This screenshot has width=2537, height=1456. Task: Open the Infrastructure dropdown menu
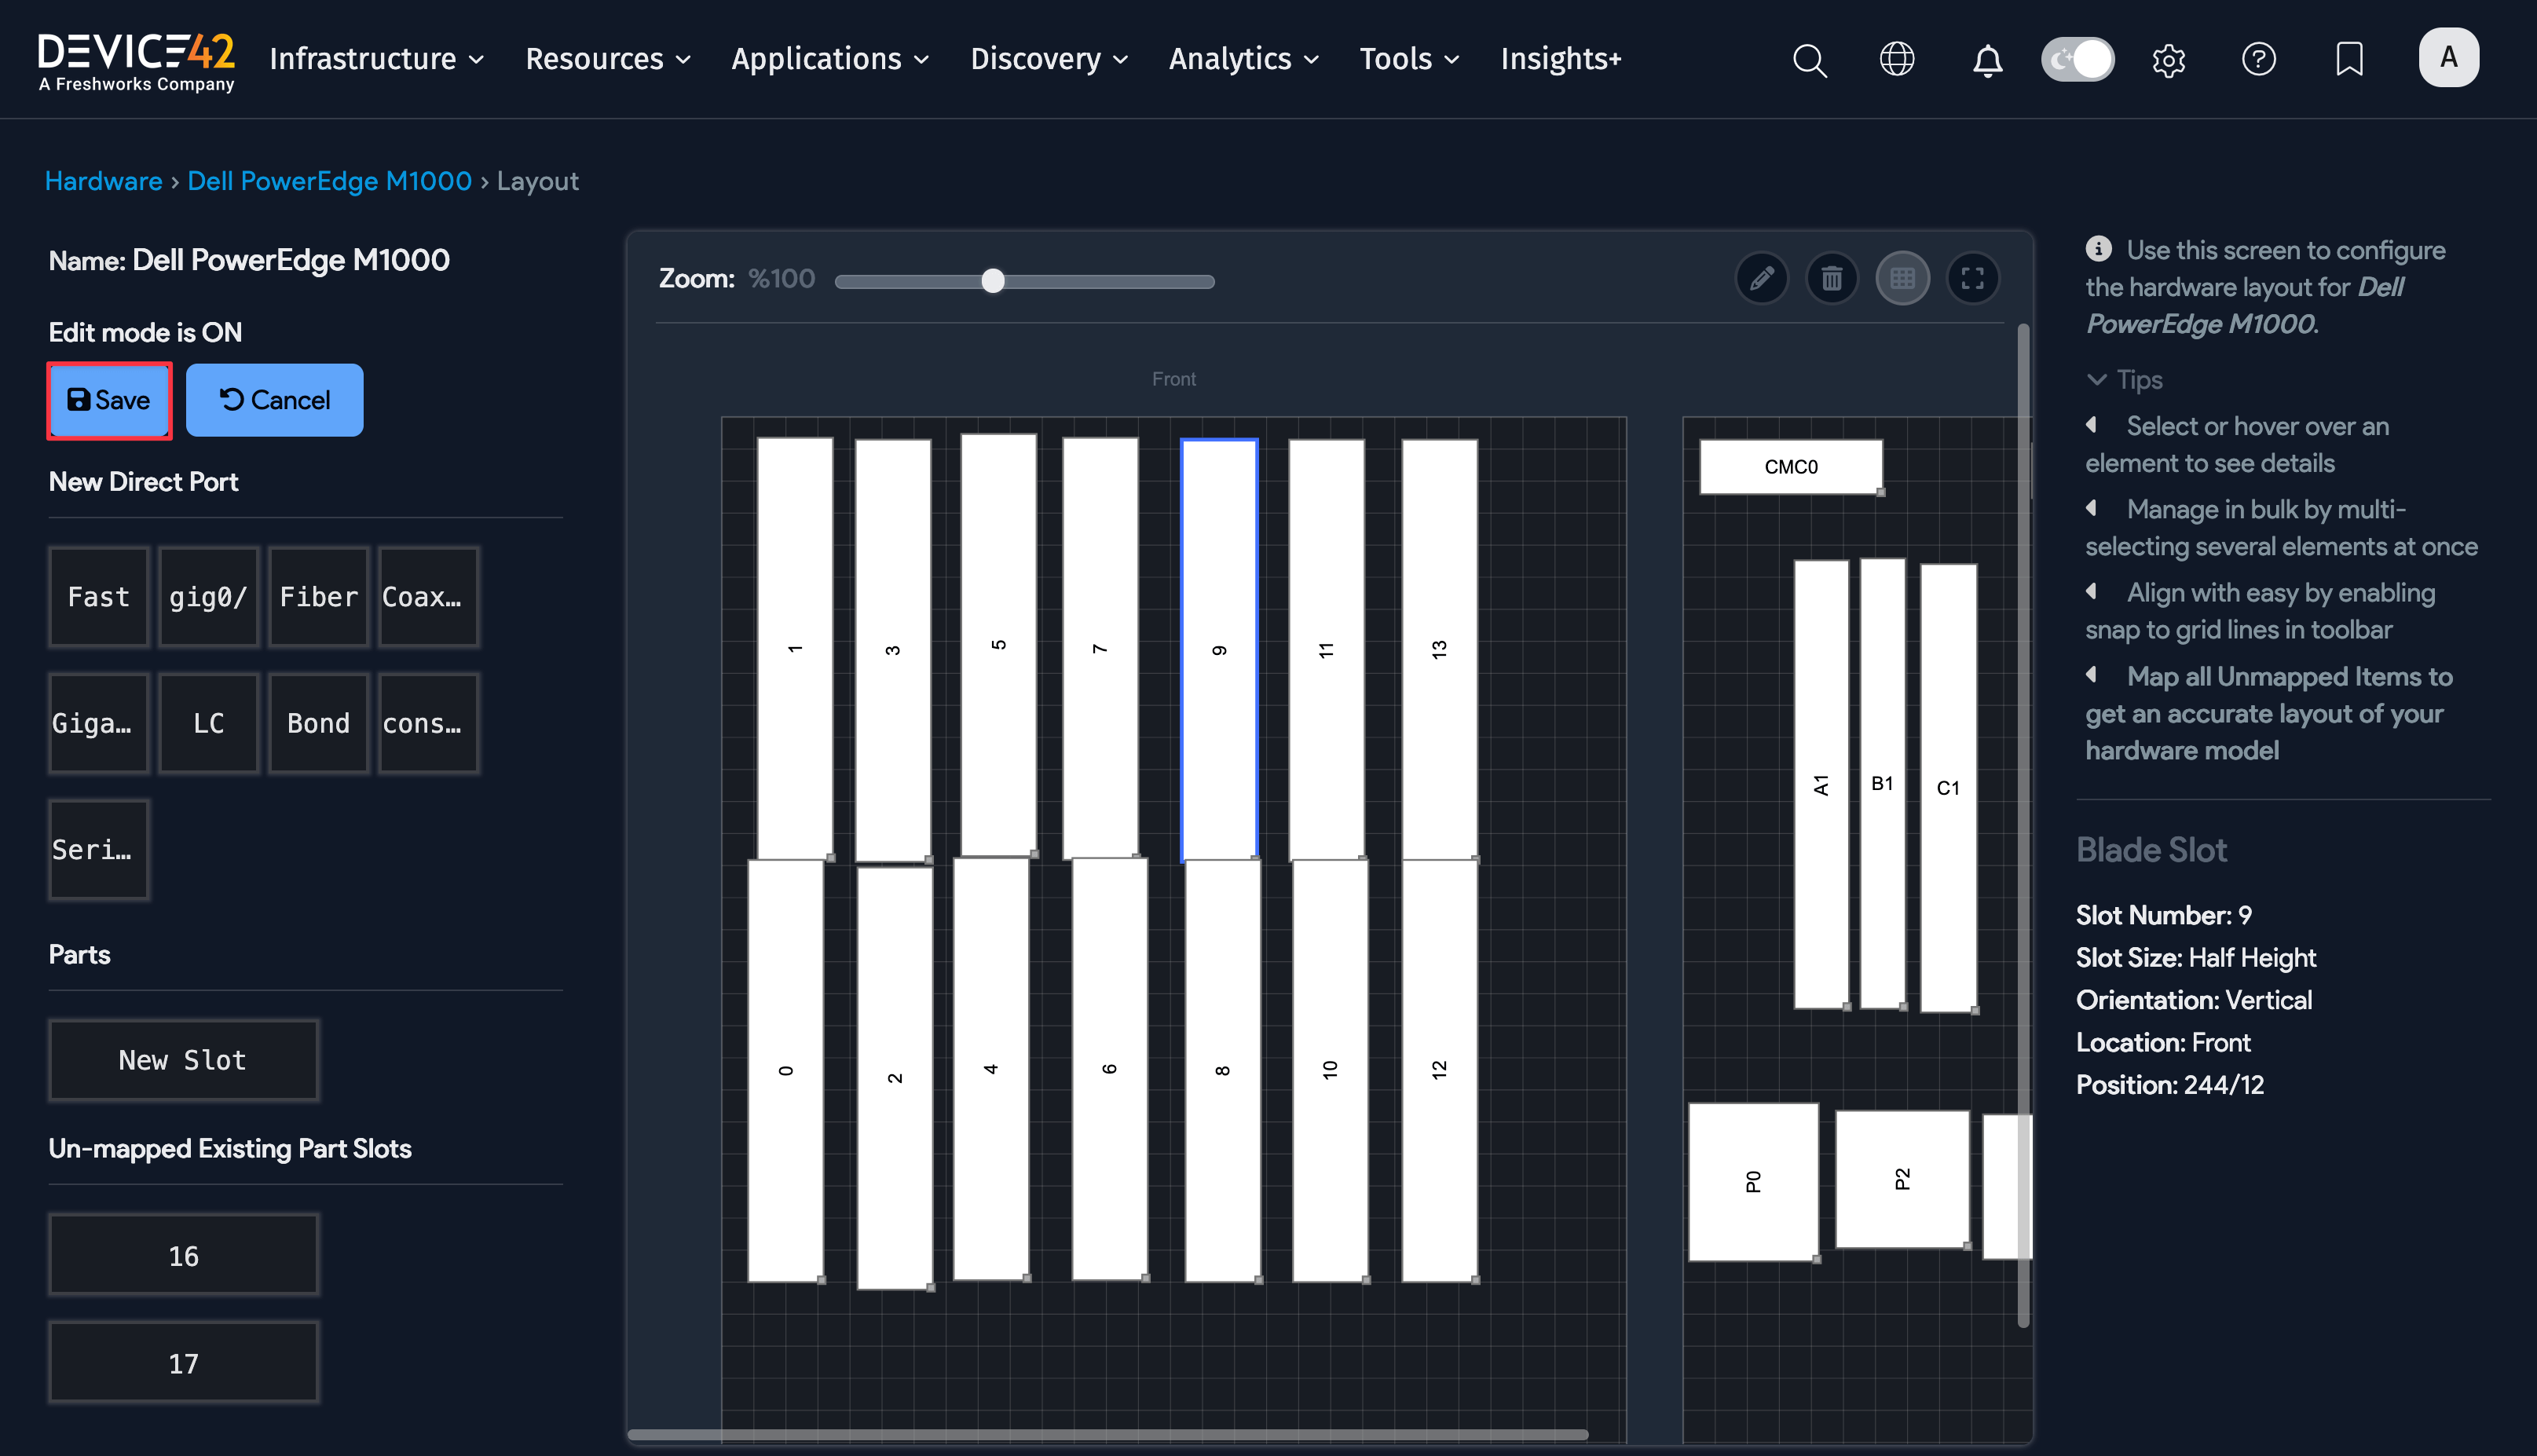(375, 59)
